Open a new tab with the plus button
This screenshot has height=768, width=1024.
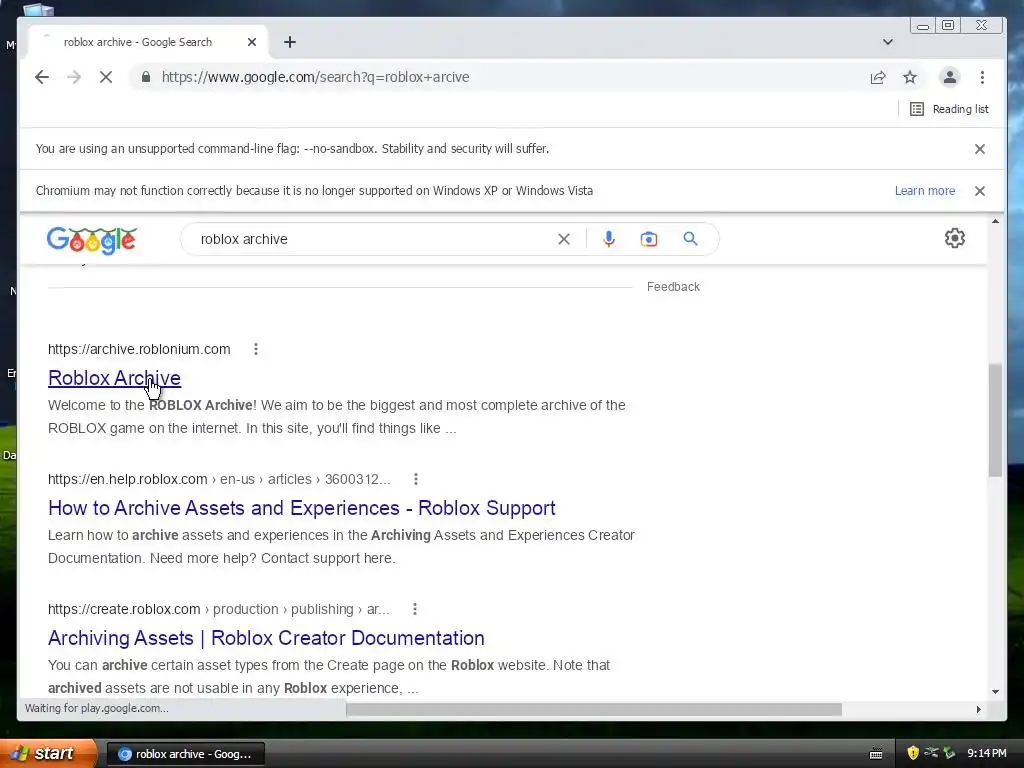[x=290, y=42]
